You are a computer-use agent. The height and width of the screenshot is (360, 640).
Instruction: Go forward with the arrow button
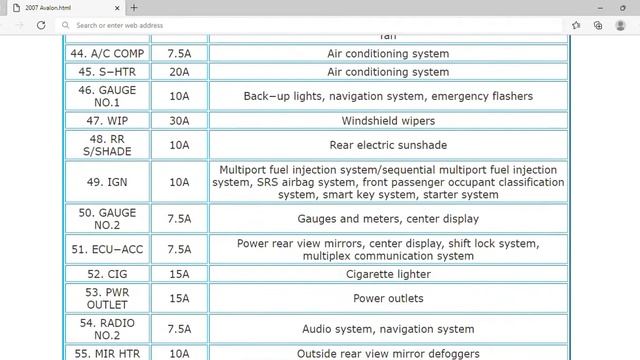[x=20, y=25]
